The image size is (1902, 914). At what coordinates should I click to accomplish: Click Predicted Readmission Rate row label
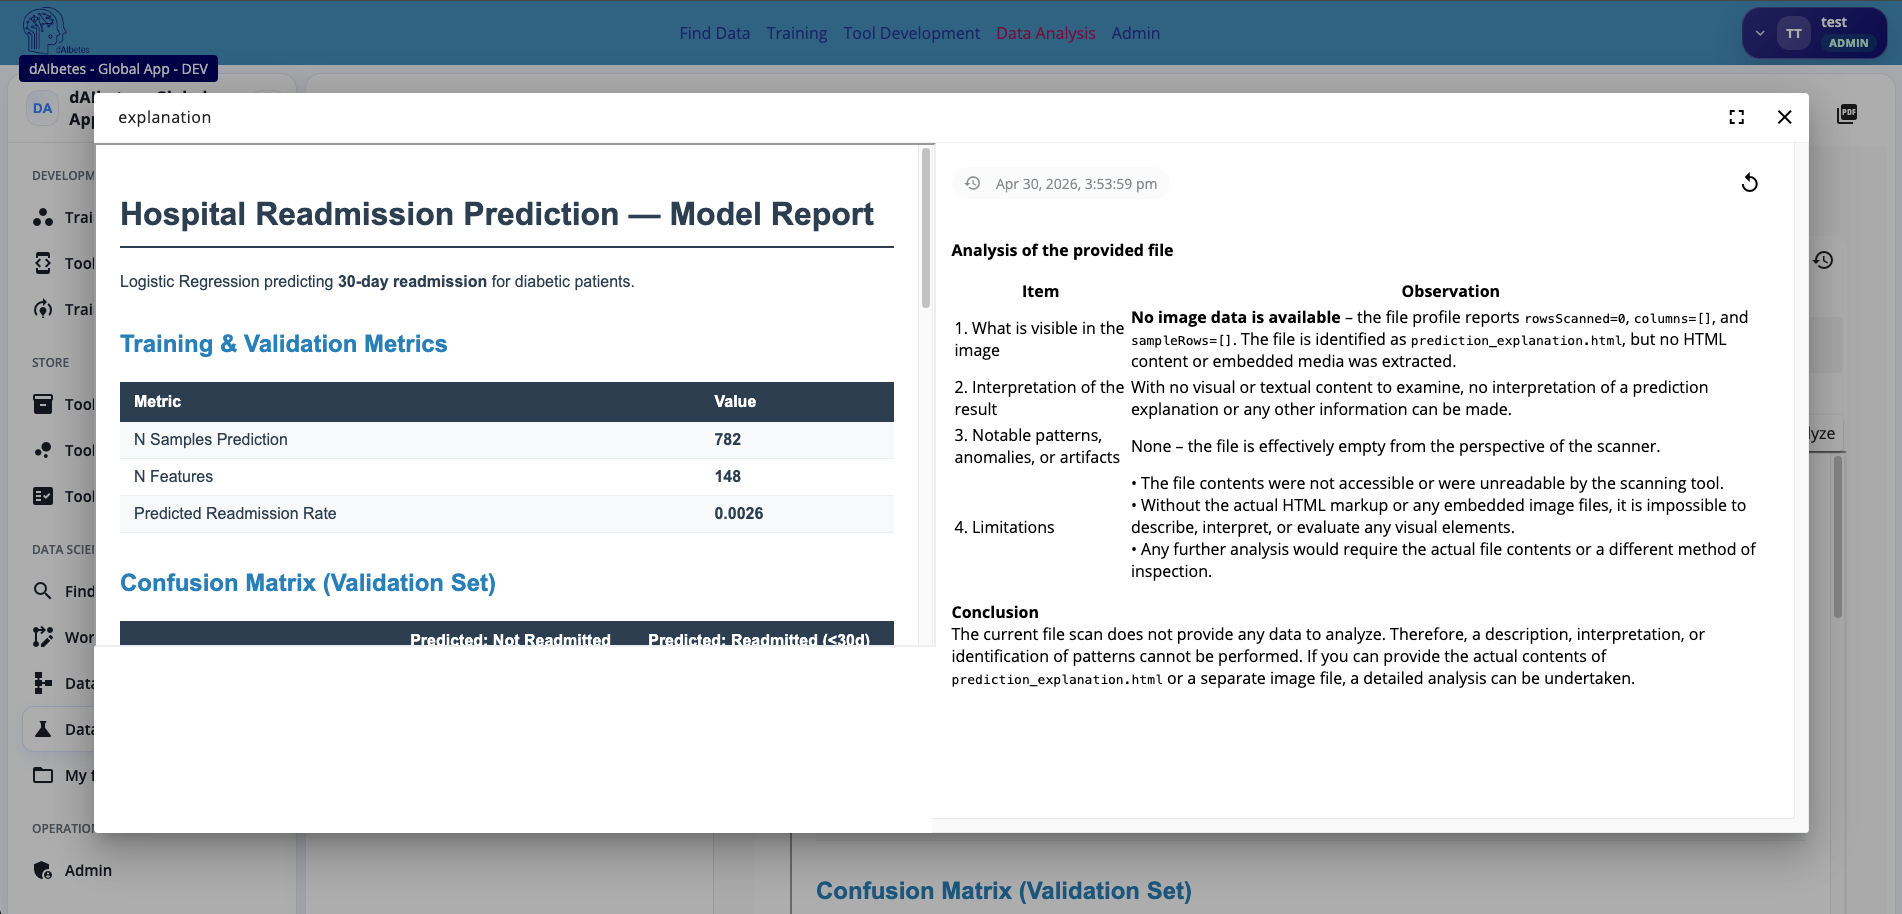click(235, 513)
